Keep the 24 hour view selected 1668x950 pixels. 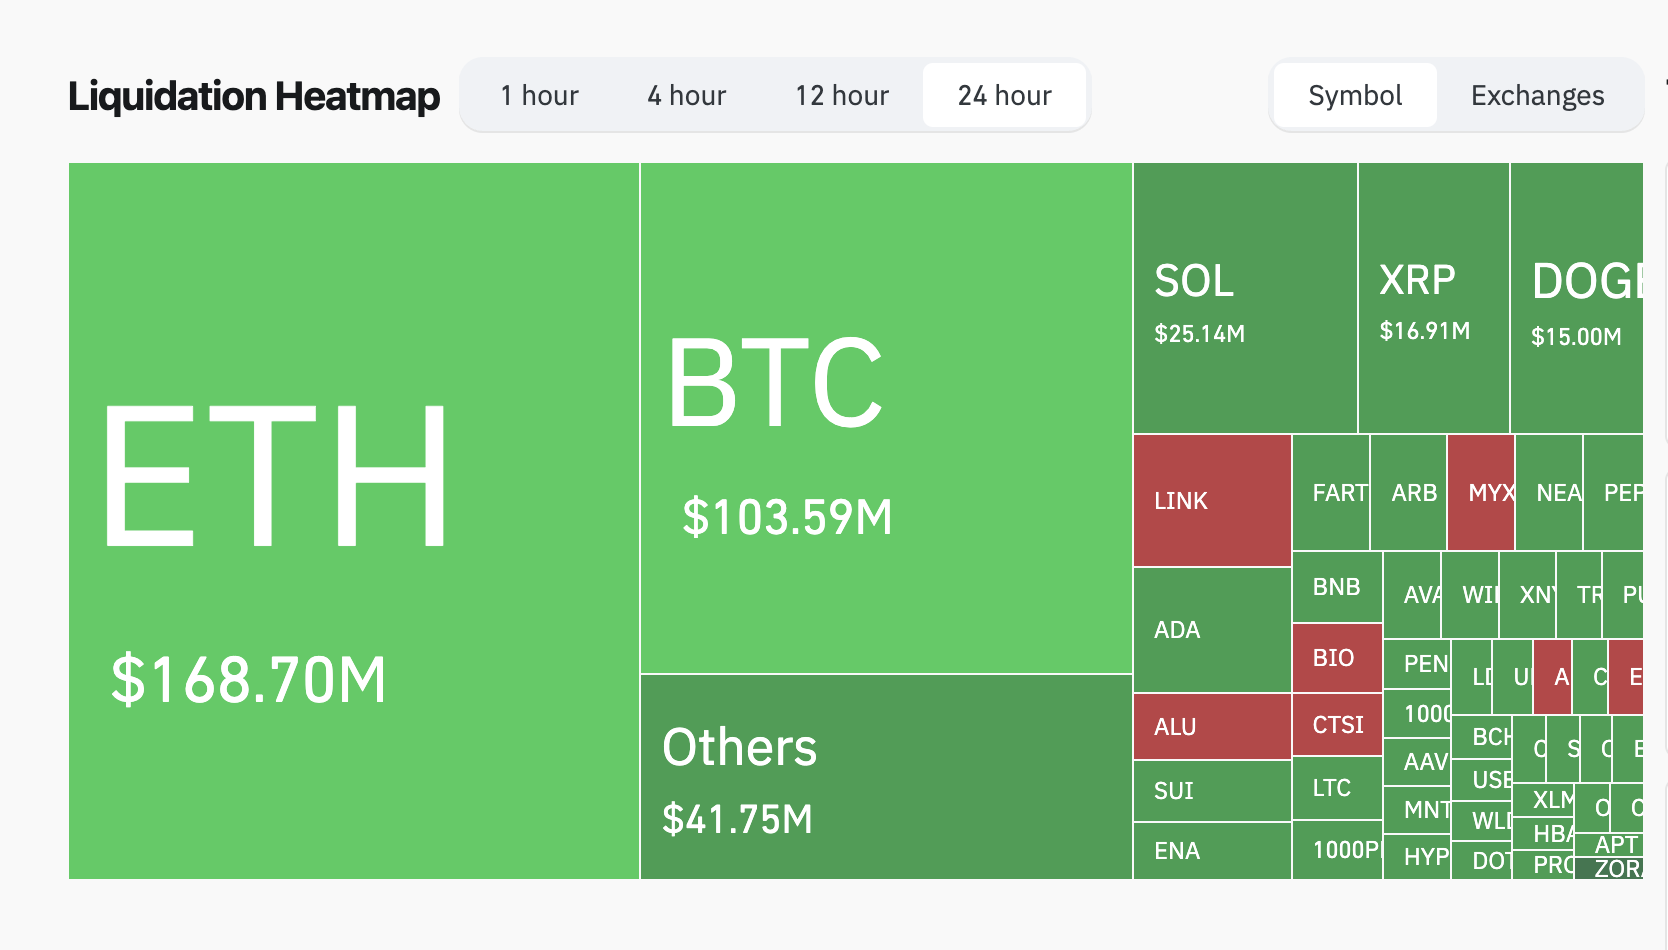click(1004, 95)
